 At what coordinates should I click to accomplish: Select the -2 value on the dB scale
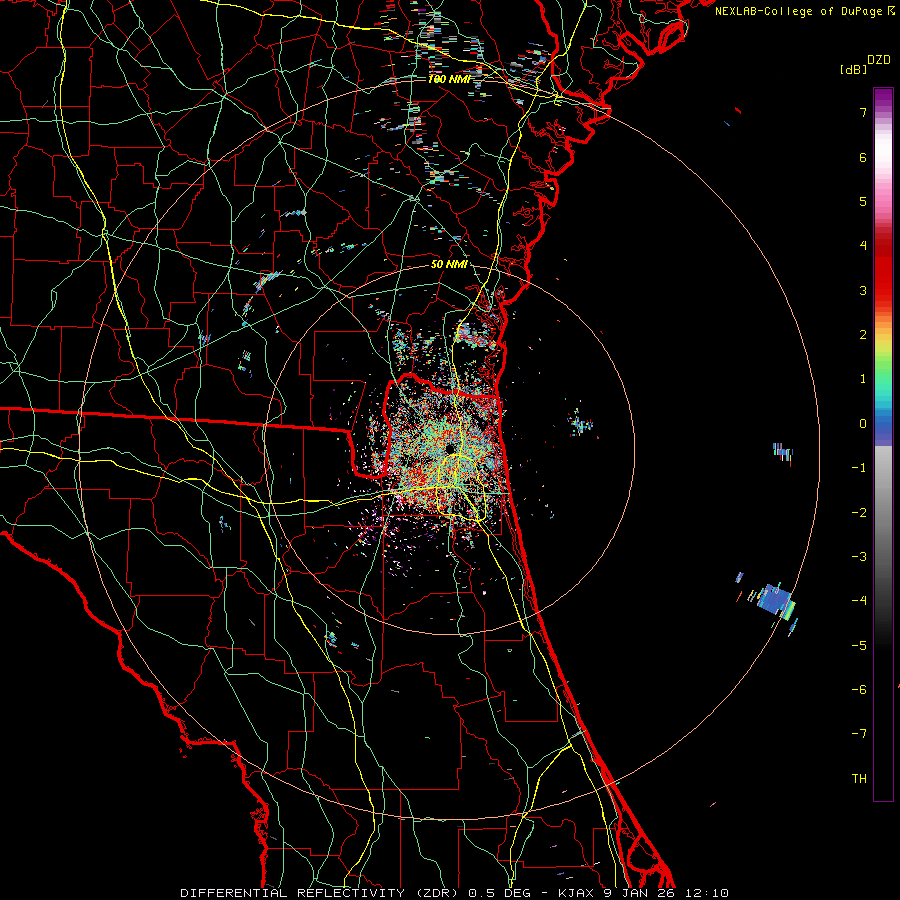[859, 513]
